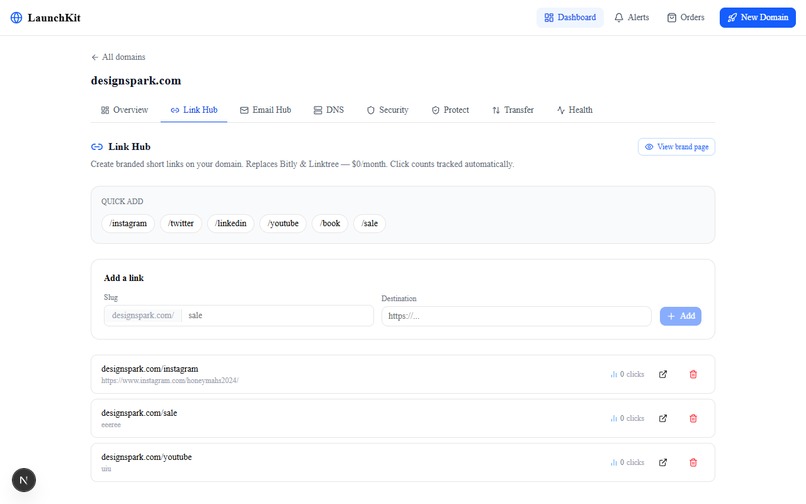The height and width of the screenshot is (504, 806).
Task: Click the click-count stats for youtube row
Action: pos(627,463)
